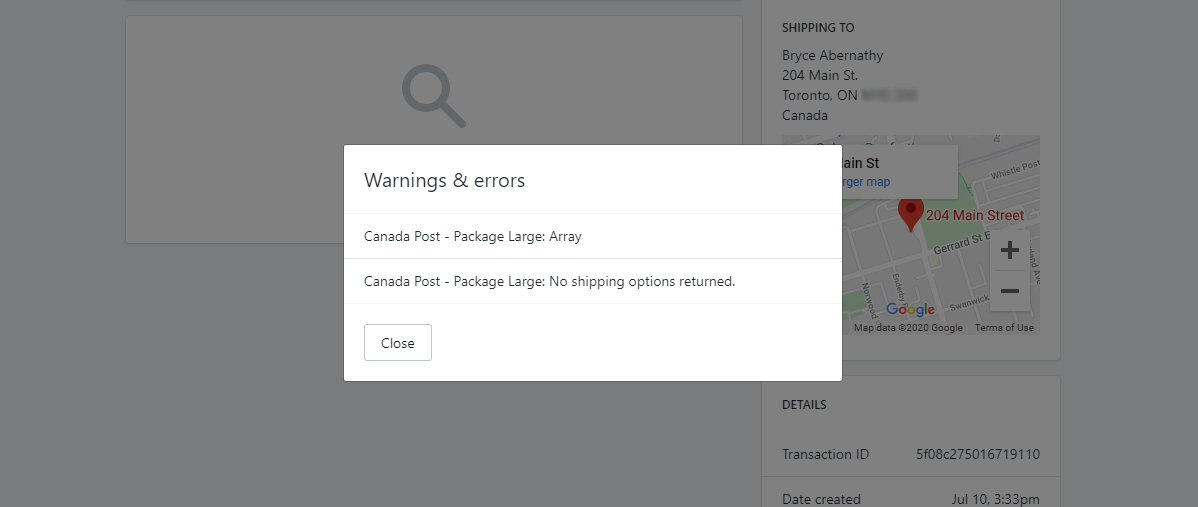1198x507 pixels.
Task: Zoom in on the map with plus
Action: (1009, 250)
